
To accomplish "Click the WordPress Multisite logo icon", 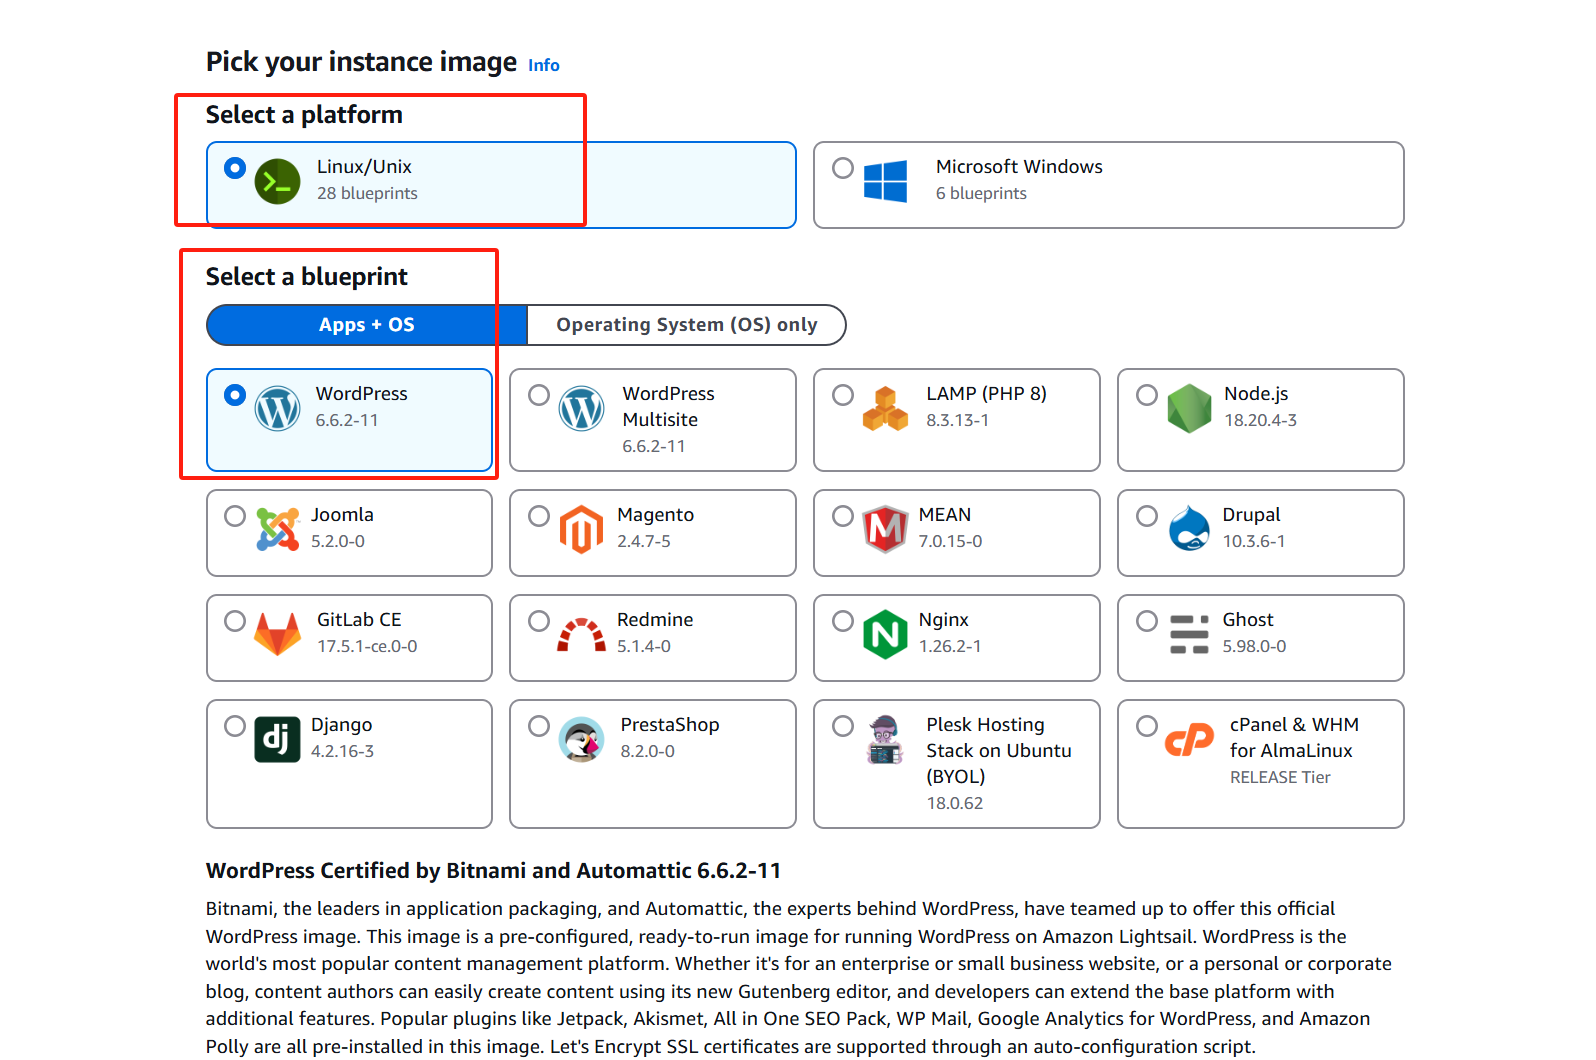I will coord(581,408).
